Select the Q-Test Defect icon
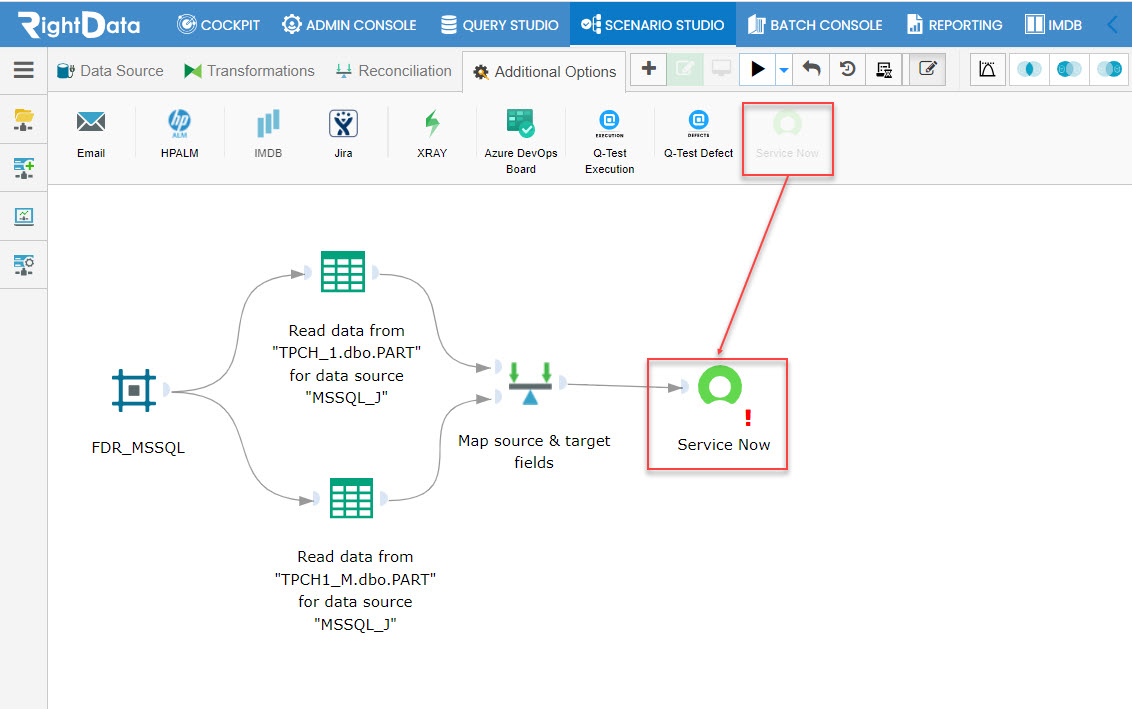This screenshot has height=709, width=1132. point(698,123)
